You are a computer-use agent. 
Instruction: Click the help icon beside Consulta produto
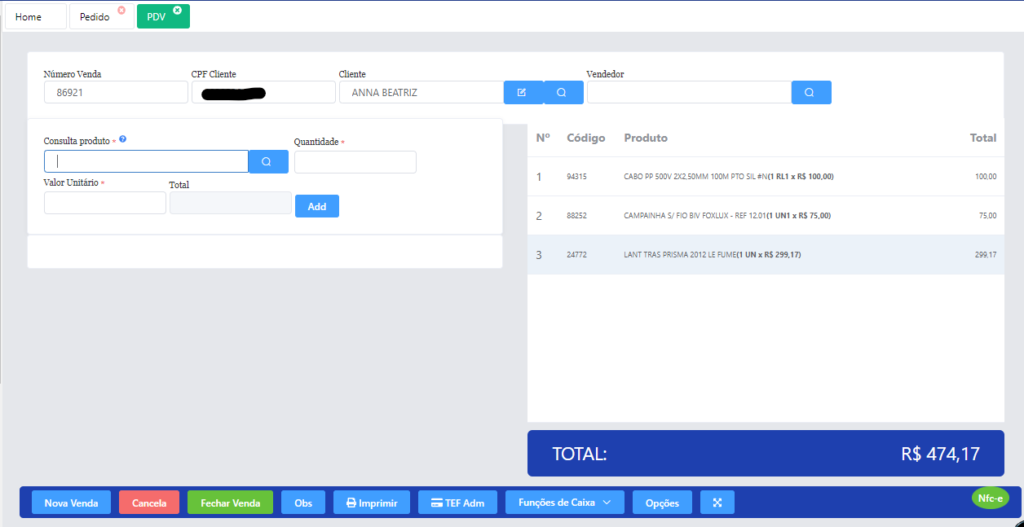tap(122, 140)
